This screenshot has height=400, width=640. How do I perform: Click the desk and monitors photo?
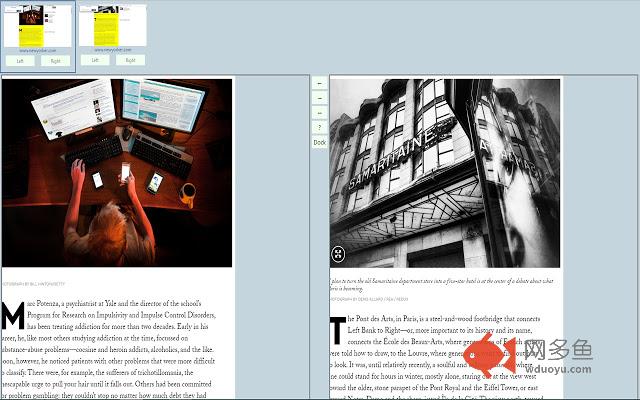coord(117,172)
